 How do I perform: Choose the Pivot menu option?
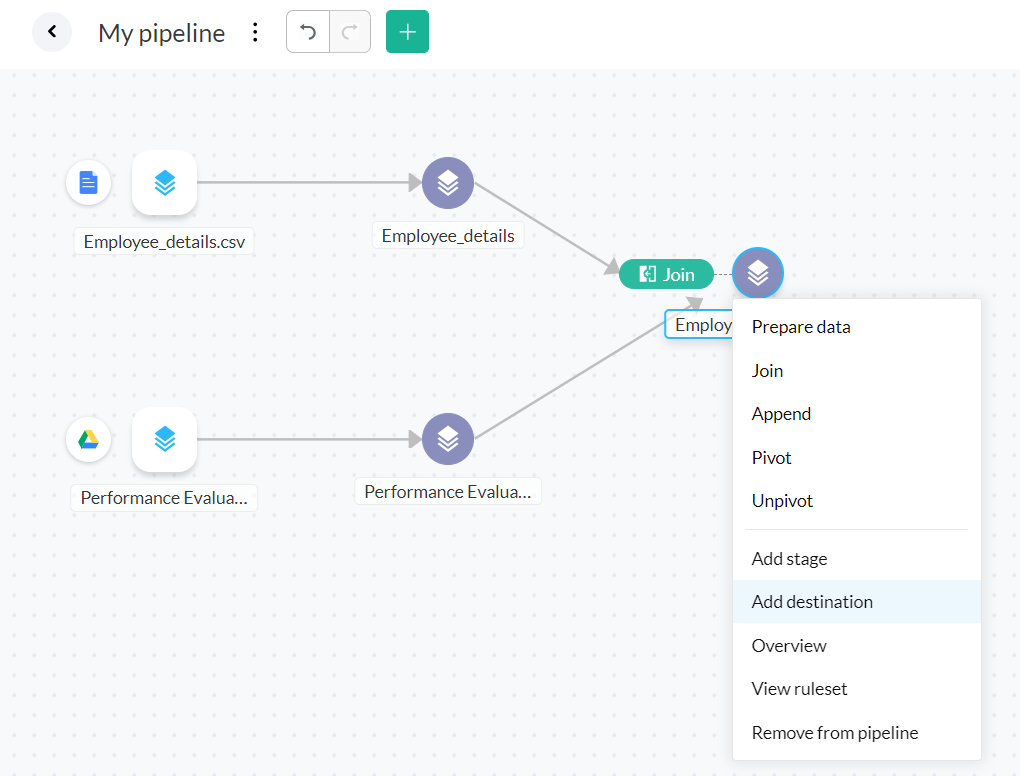[x=771, y=458]
